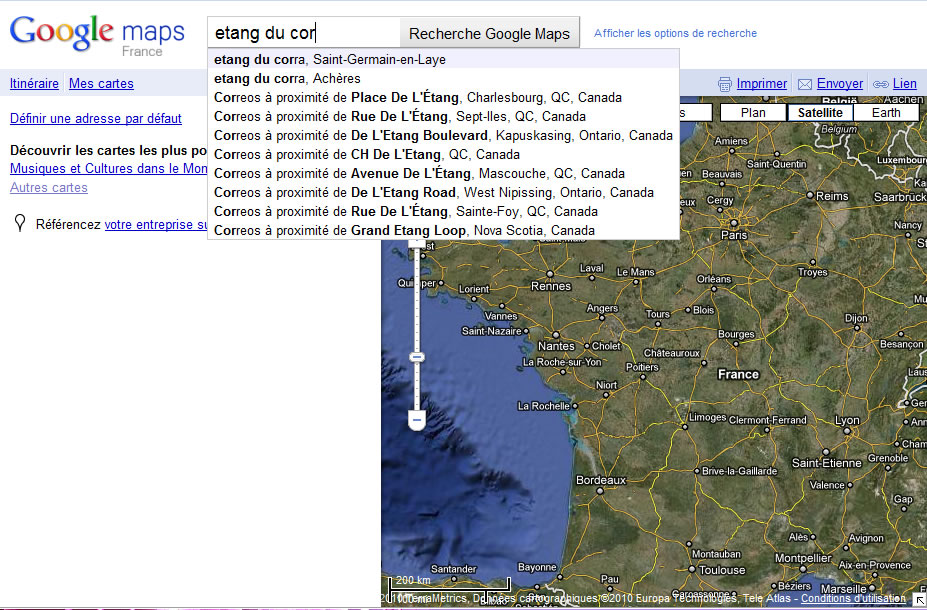Viewport: 927px width, 610px height.
Task: Click the Lyon label on the map
Action: pos(847,420)
